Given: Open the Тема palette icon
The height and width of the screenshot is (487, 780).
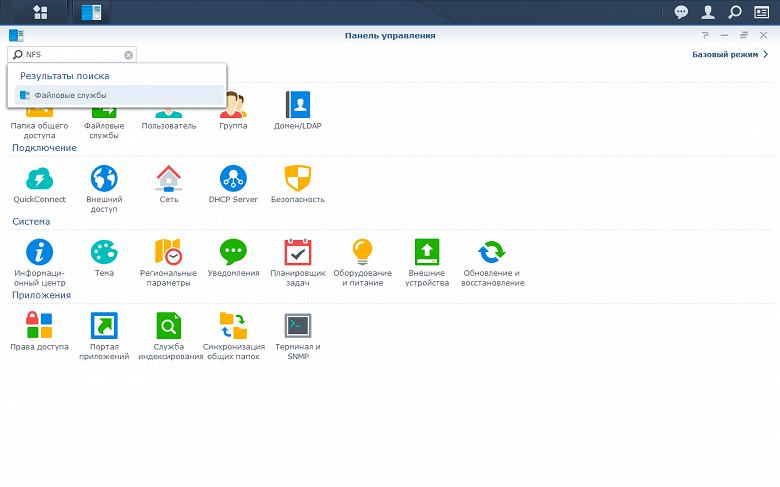Looking at the screenshot, I should 104,252.
